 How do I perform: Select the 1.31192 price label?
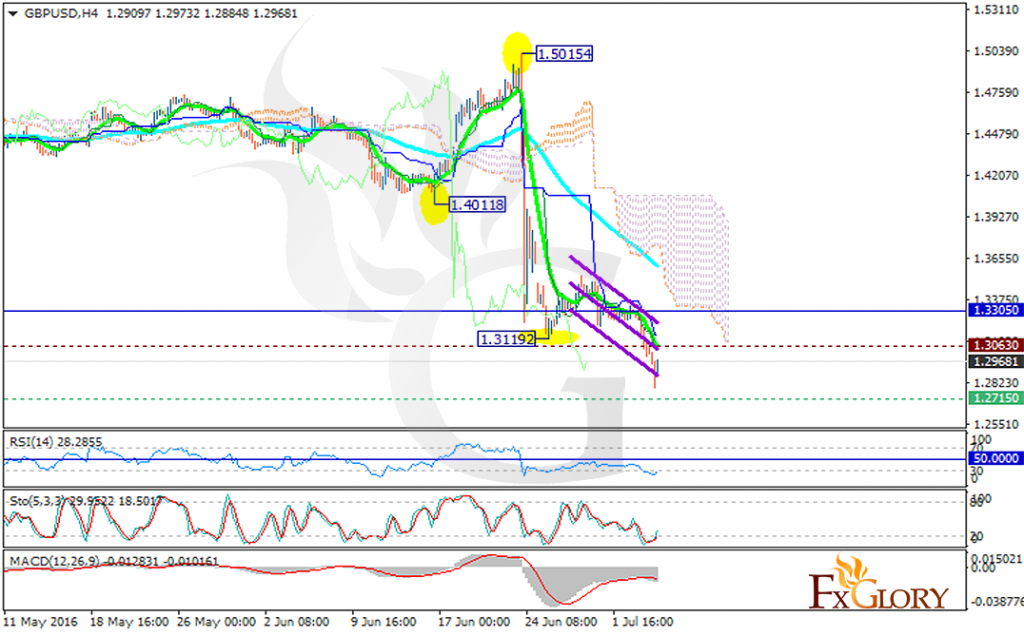pyautogui.click(x=507, y=339)
